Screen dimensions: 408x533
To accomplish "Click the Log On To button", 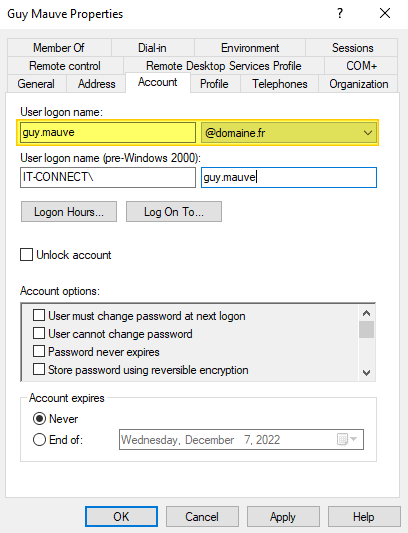I will (174, 211).
